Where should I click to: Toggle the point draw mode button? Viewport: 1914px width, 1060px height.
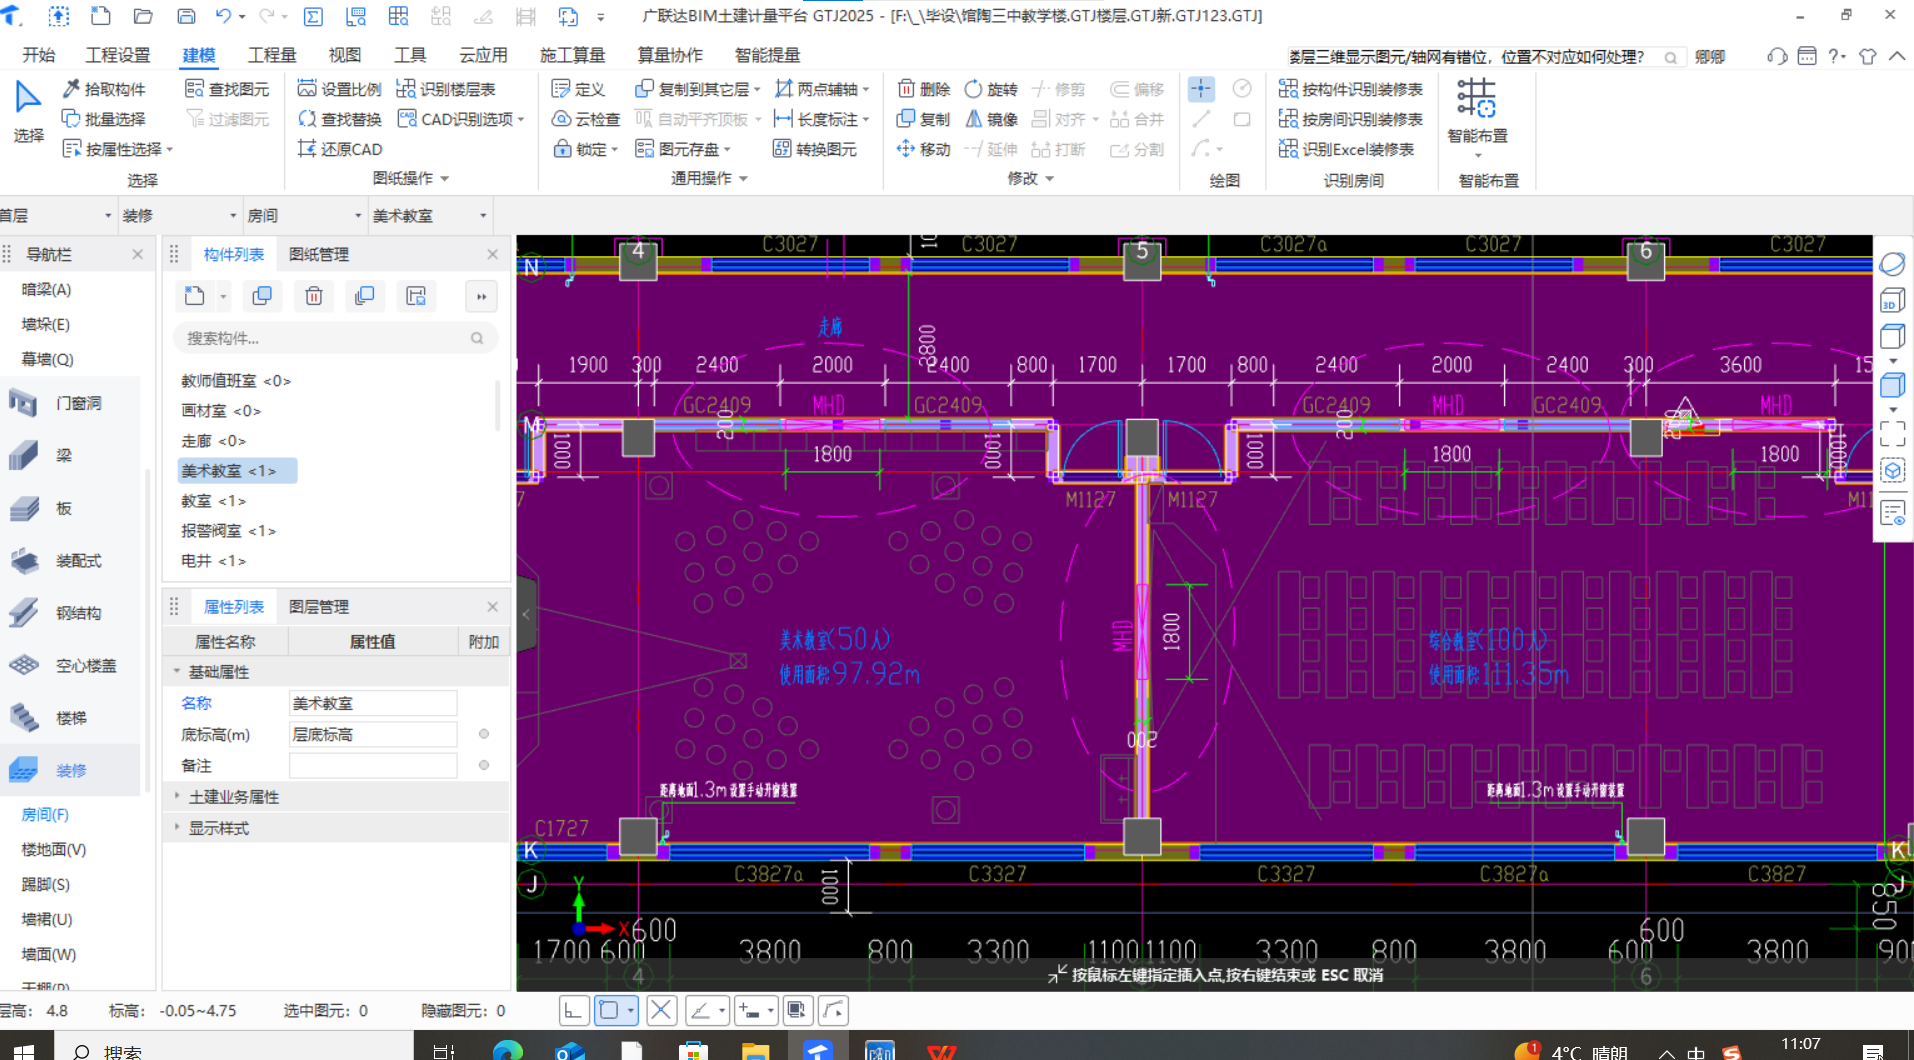coord(1201,89)
